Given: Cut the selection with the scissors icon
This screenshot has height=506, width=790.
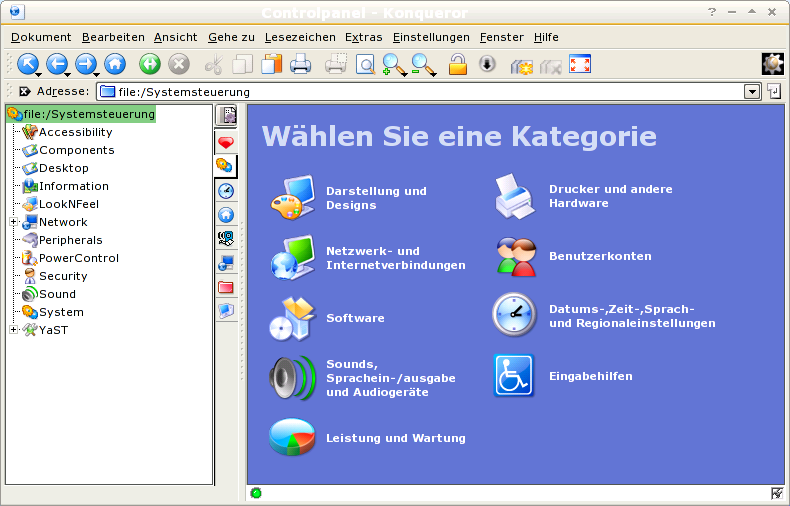Looking at the screenshot, I should (214, 65).
